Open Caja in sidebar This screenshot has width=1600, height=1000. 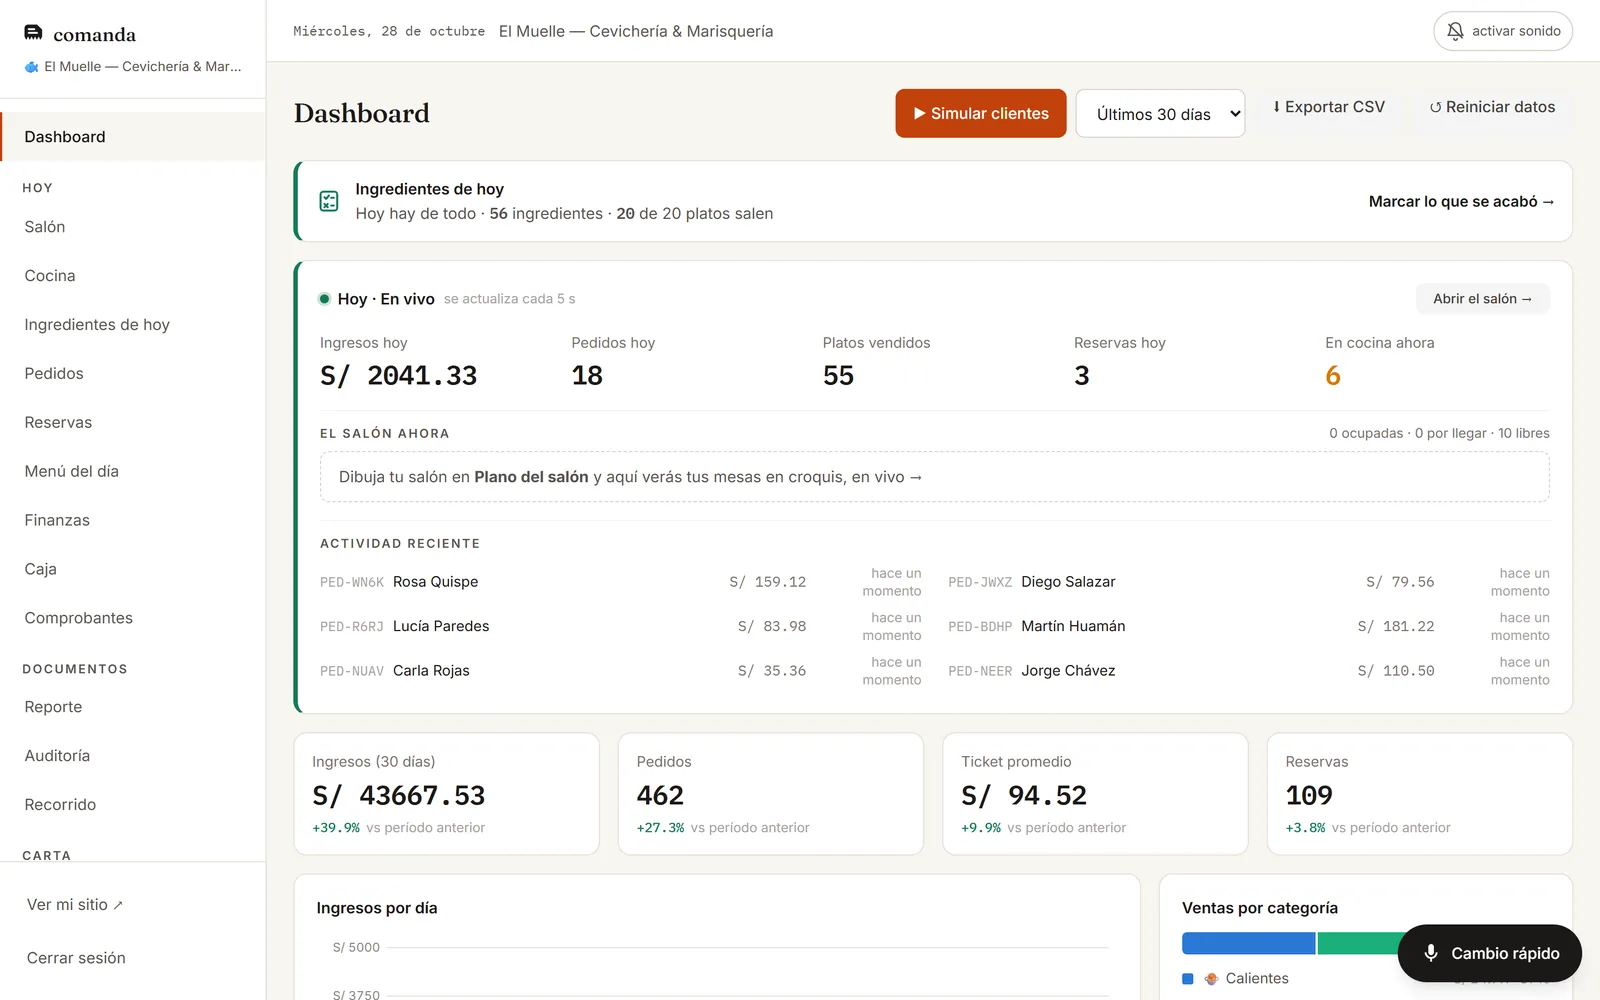(x=133, y=570)
